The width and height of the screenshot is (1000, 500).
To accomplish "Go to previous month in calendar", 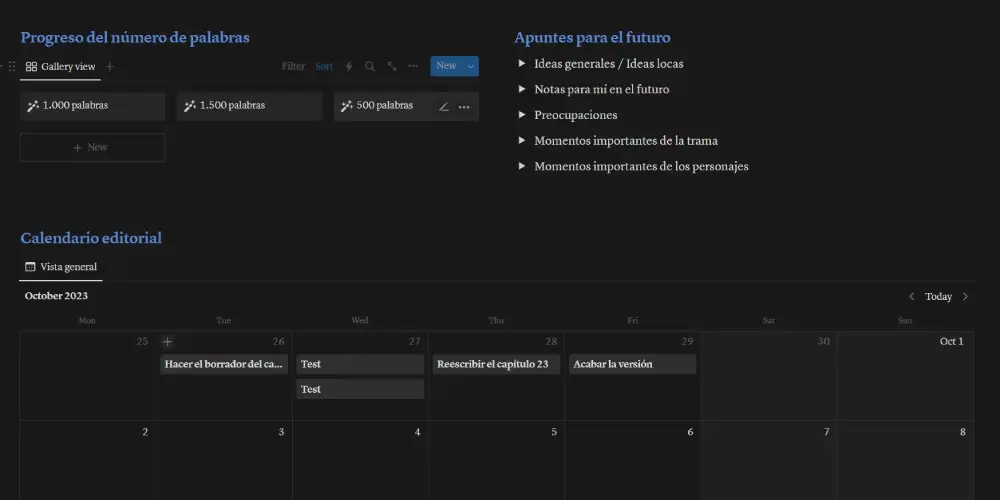I will (x=911, y=297).
